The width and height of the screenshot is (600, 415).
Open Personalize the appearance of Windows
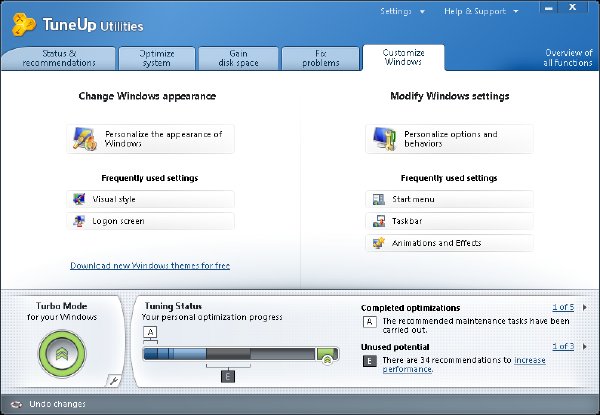click(x=150, y=139)
